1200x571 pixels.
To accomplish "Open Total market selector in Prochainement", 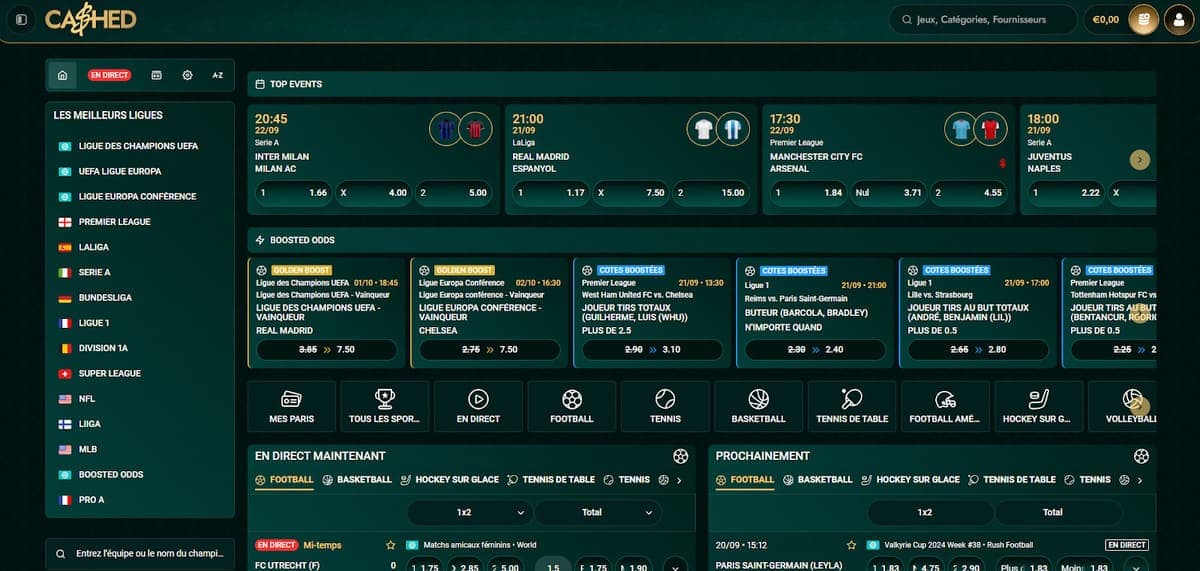I will [1058, 512].
